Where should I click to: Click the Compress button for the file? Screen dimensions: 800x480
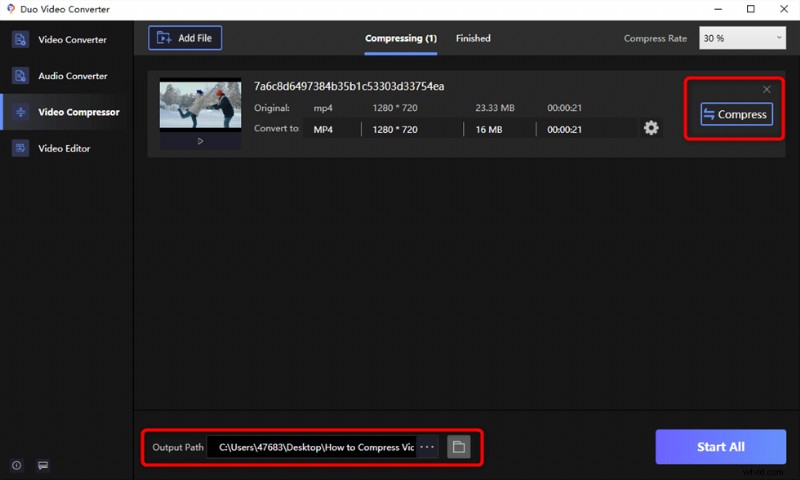tap(736, 114)
